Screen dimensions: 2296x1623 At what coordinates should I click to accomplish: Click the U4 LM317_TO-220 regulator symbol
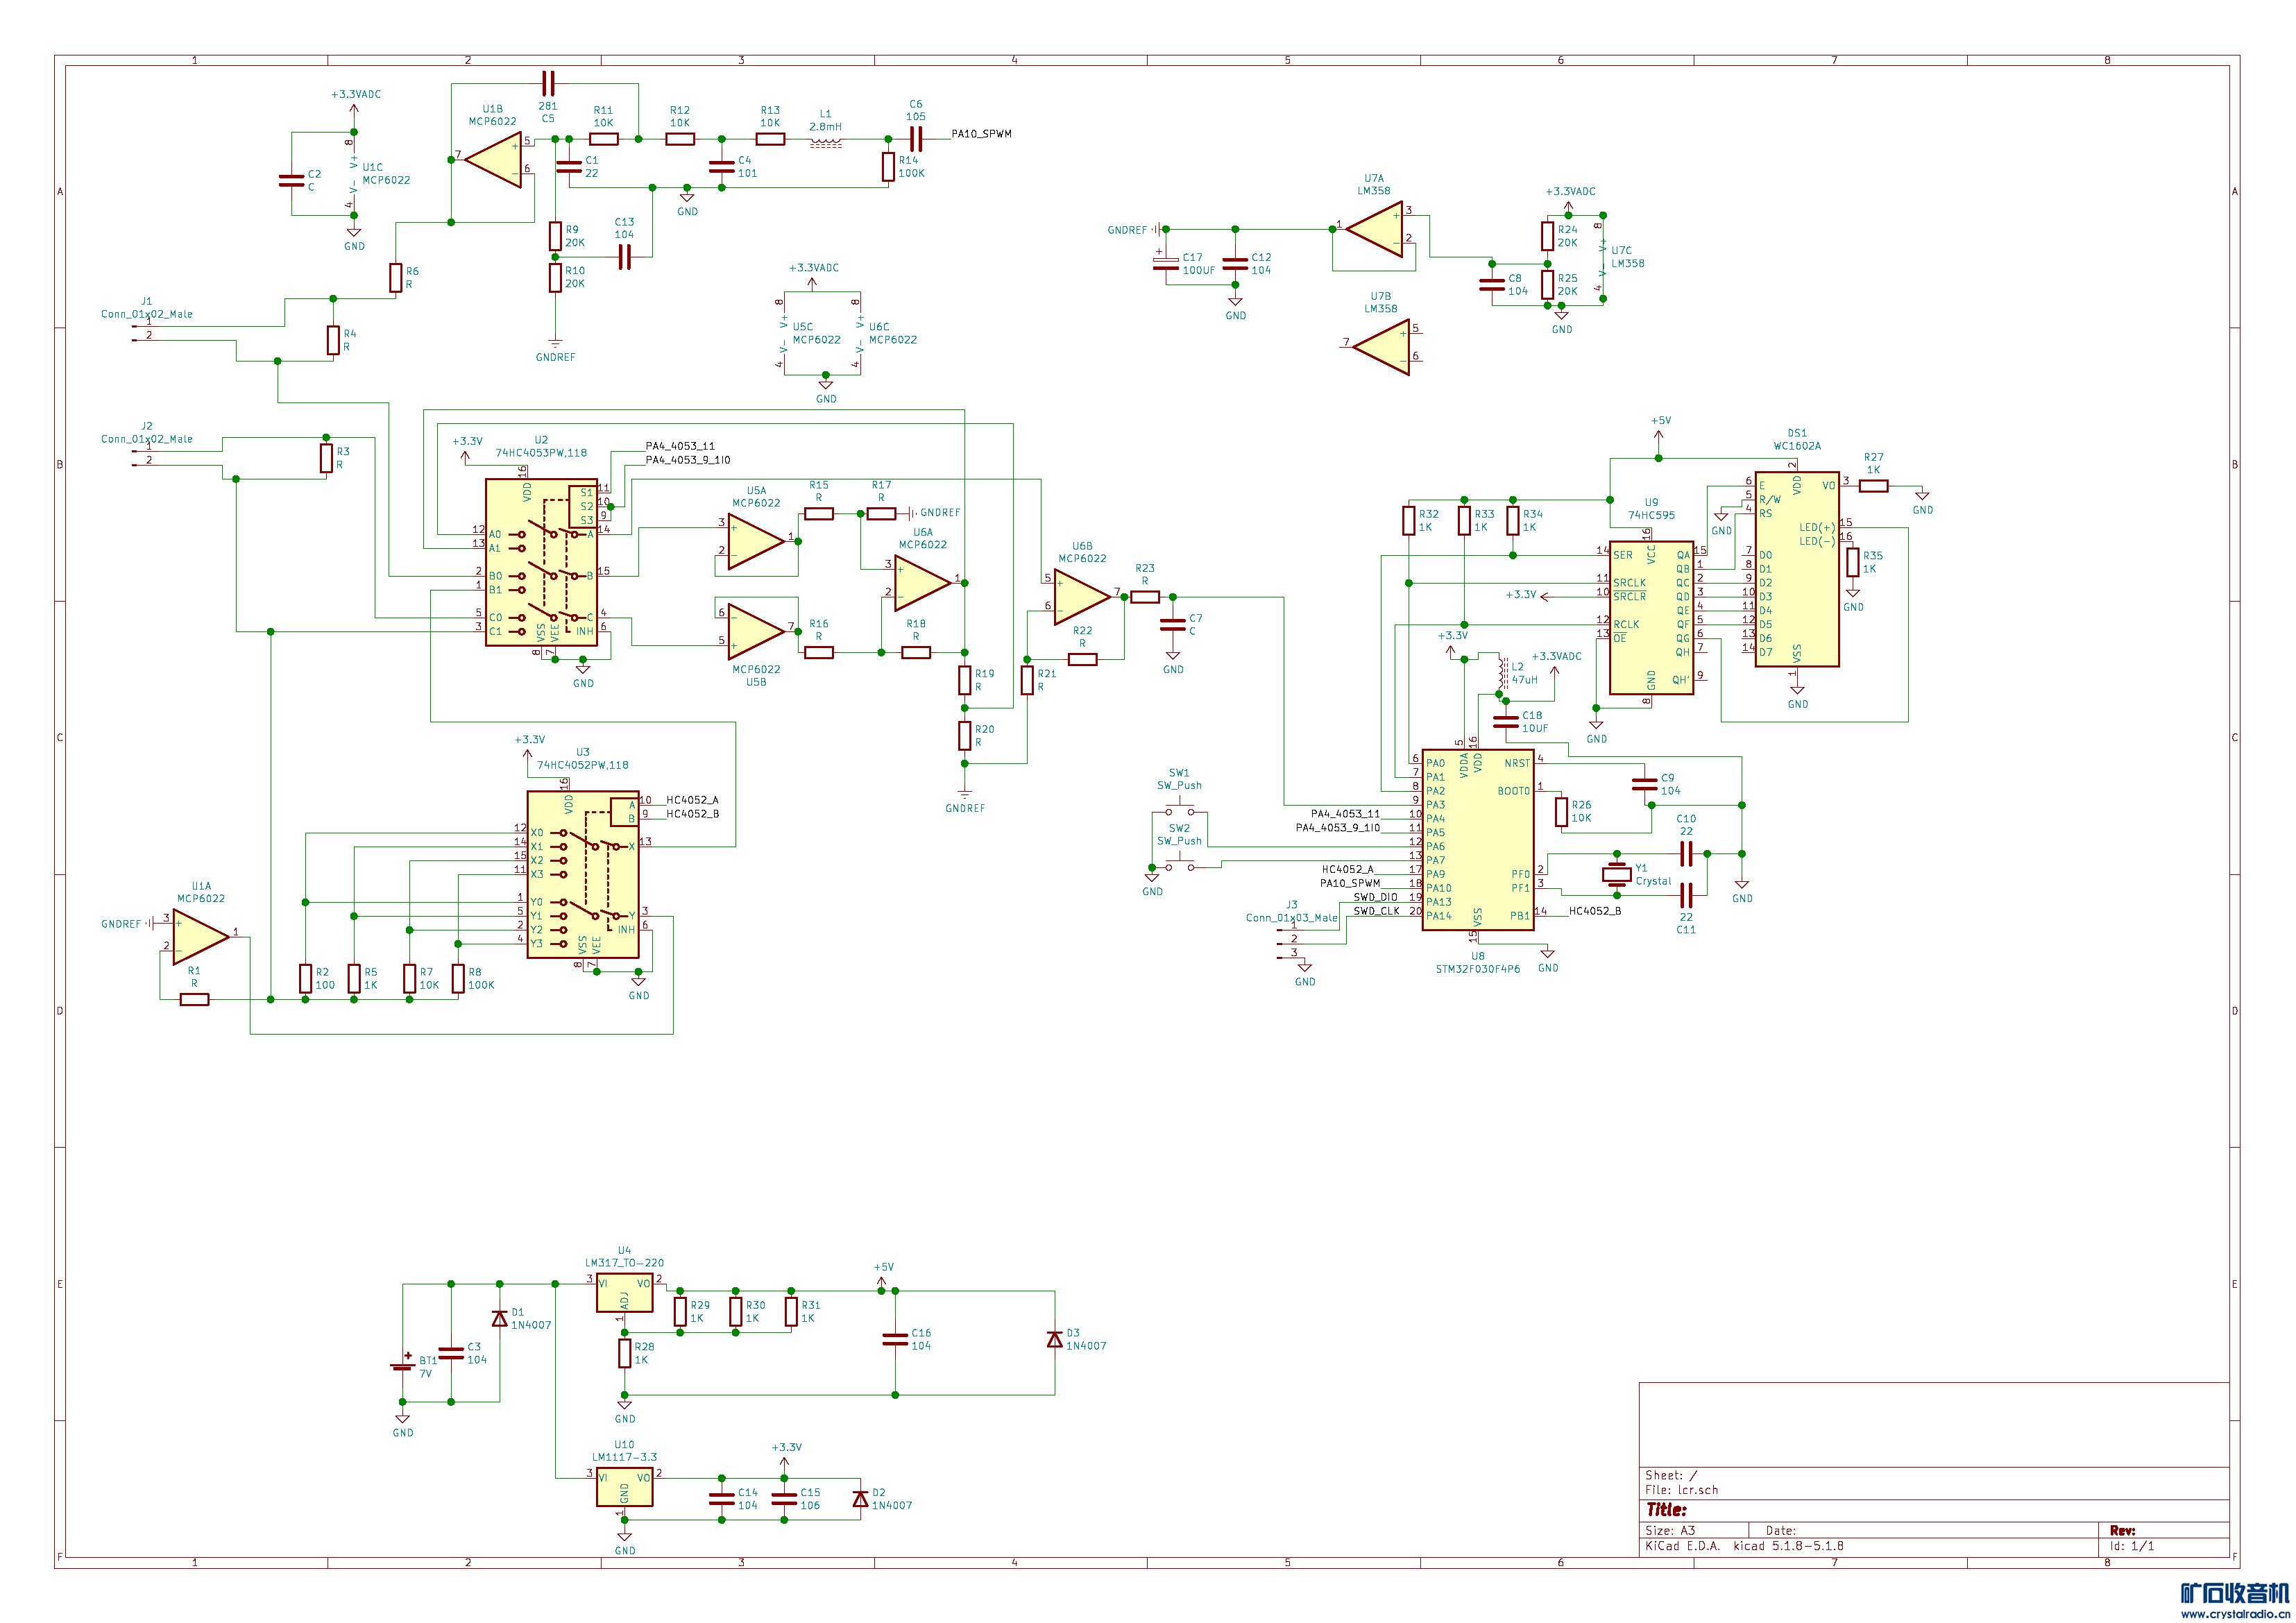(x=624, y=1293)
